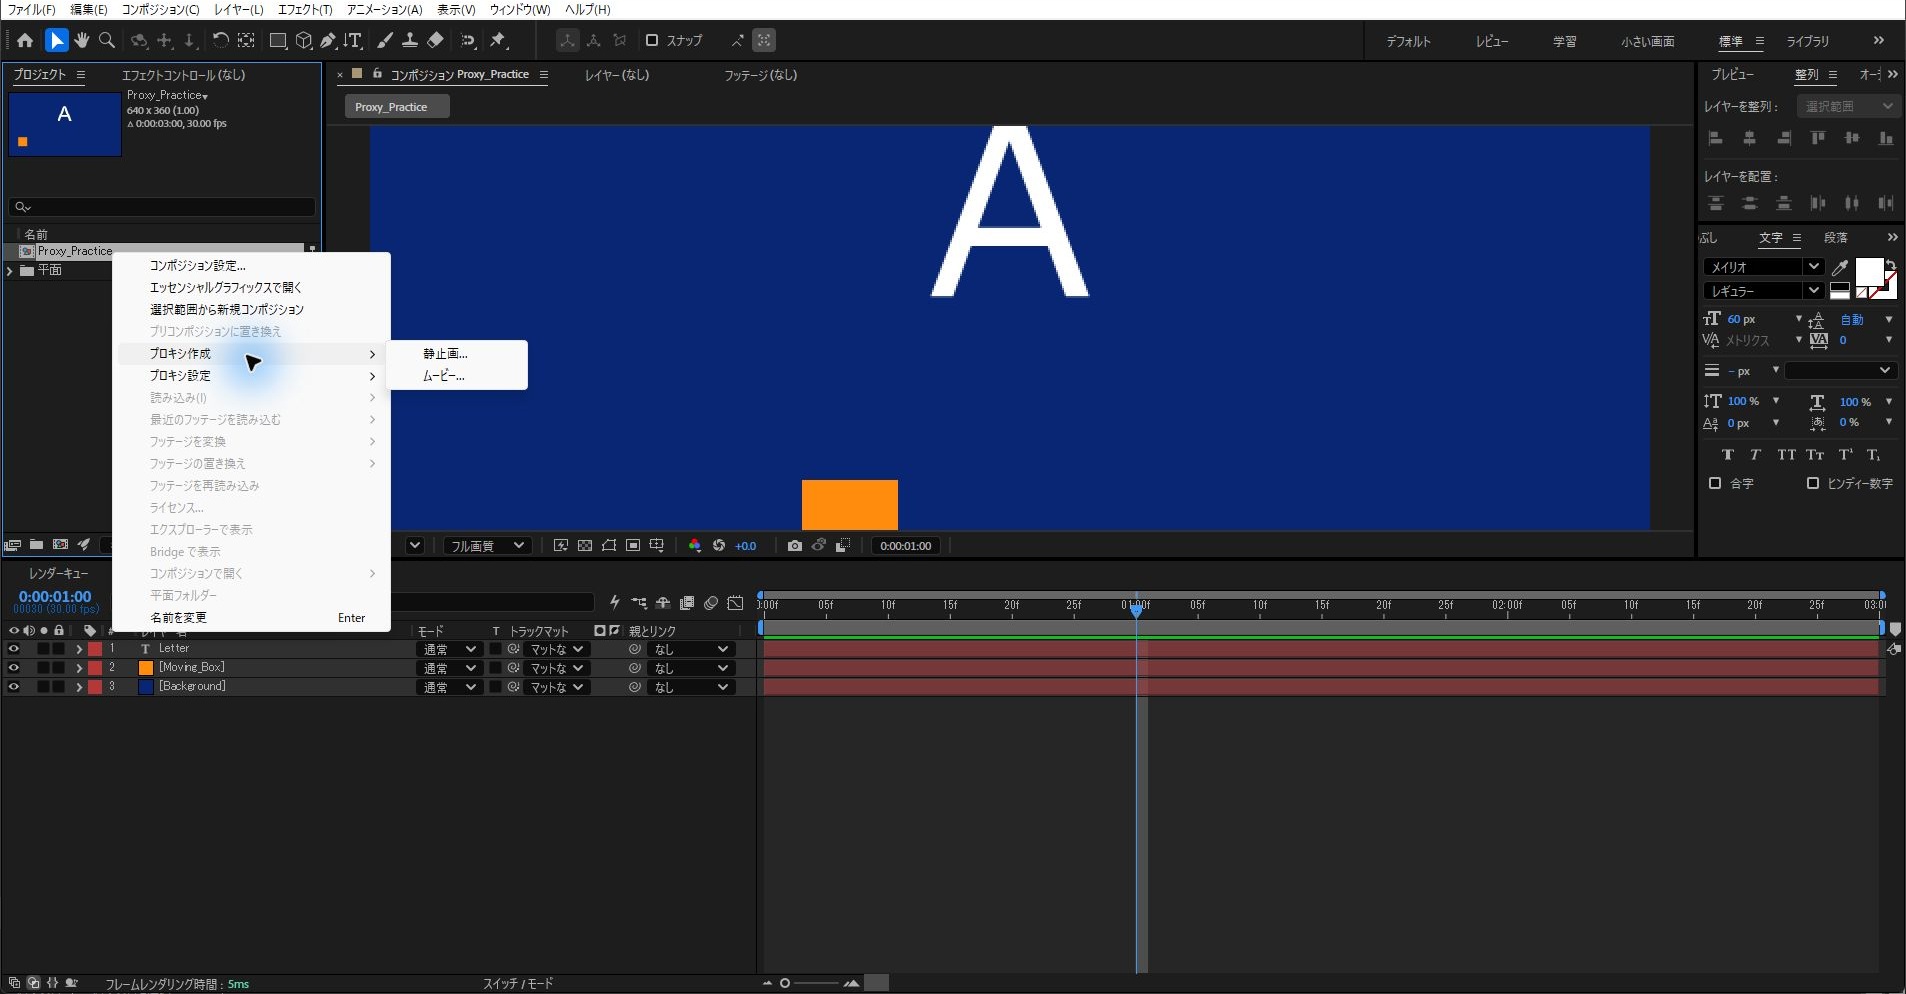Click the Faux Bold T button
Screen dimensions: 1906x994
click(x=1727, y=454)
